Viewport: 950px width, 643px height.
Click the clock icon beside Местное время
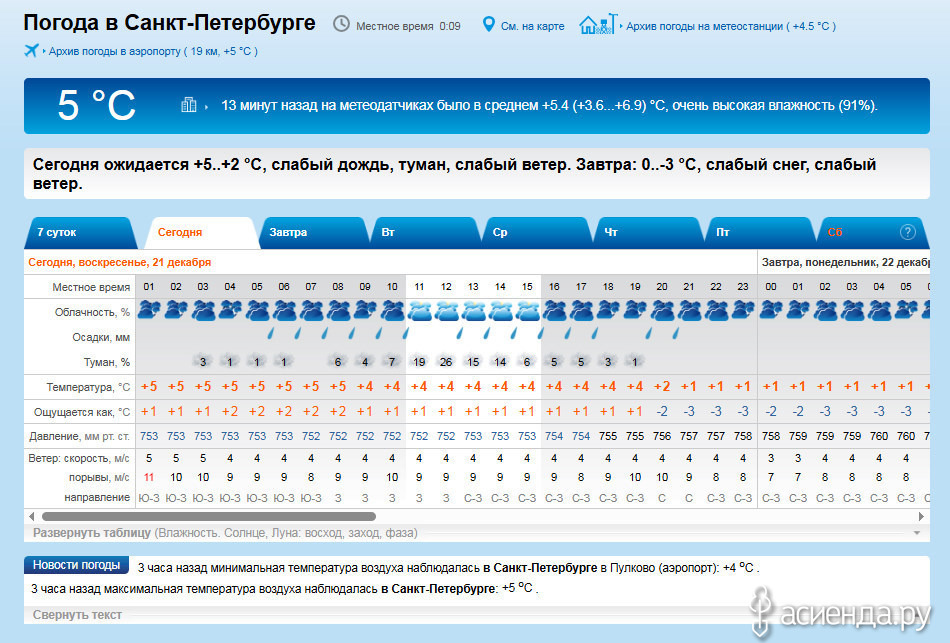[341, 24]
